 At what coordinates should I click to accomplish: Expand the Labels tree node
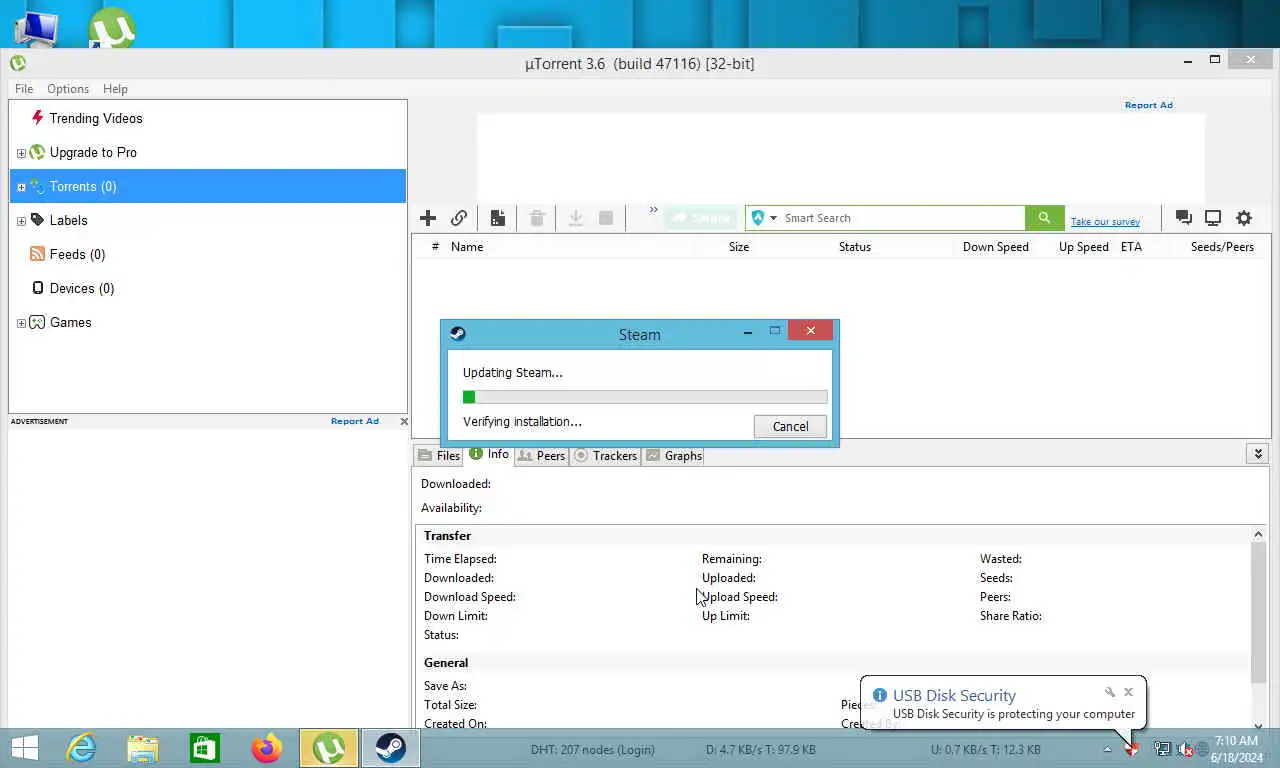point(21,221)
